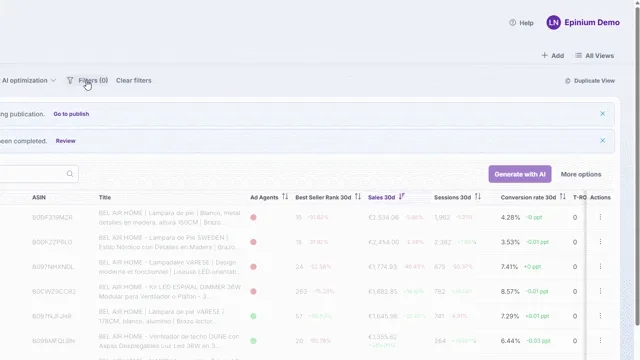Image resolution: width=640 pixels, height=360 pixels.
Task: Open the Lampadaire VARESE product title
Action: tap(169, 267)
